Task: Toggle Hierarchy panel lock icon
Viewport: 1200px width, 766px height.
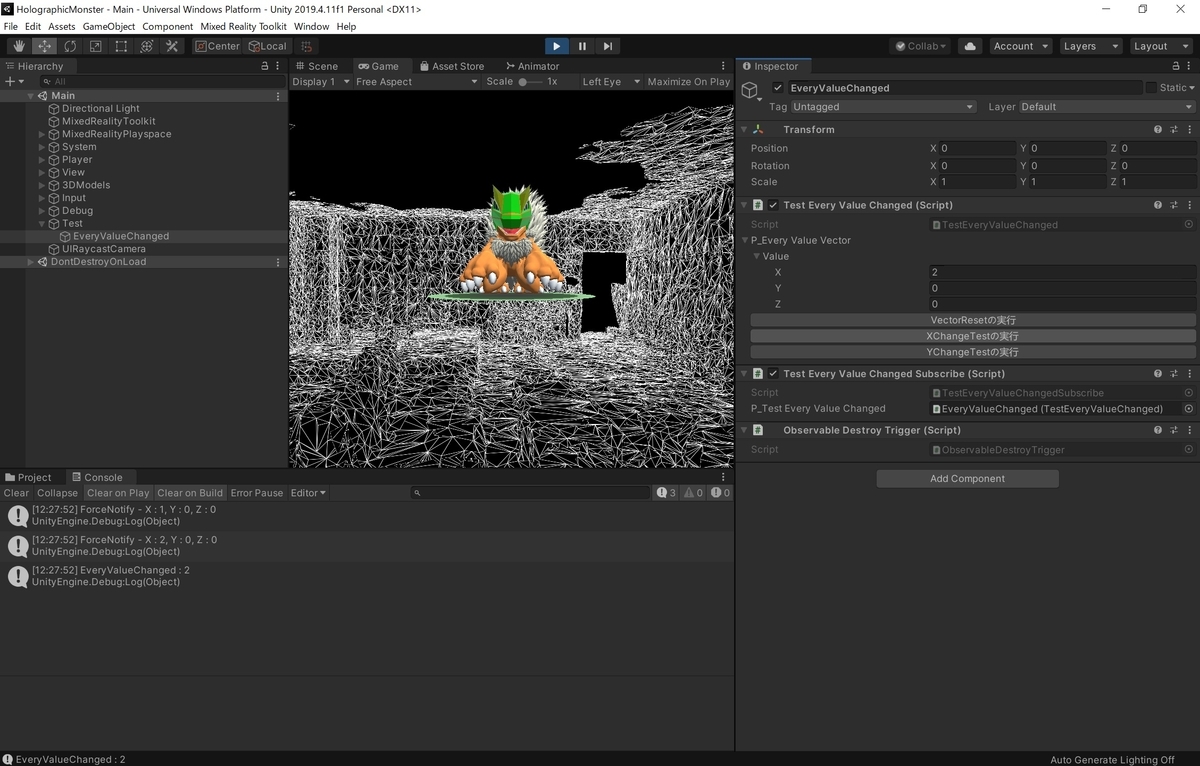Action: pyautogui.click(x=265, y=66)
